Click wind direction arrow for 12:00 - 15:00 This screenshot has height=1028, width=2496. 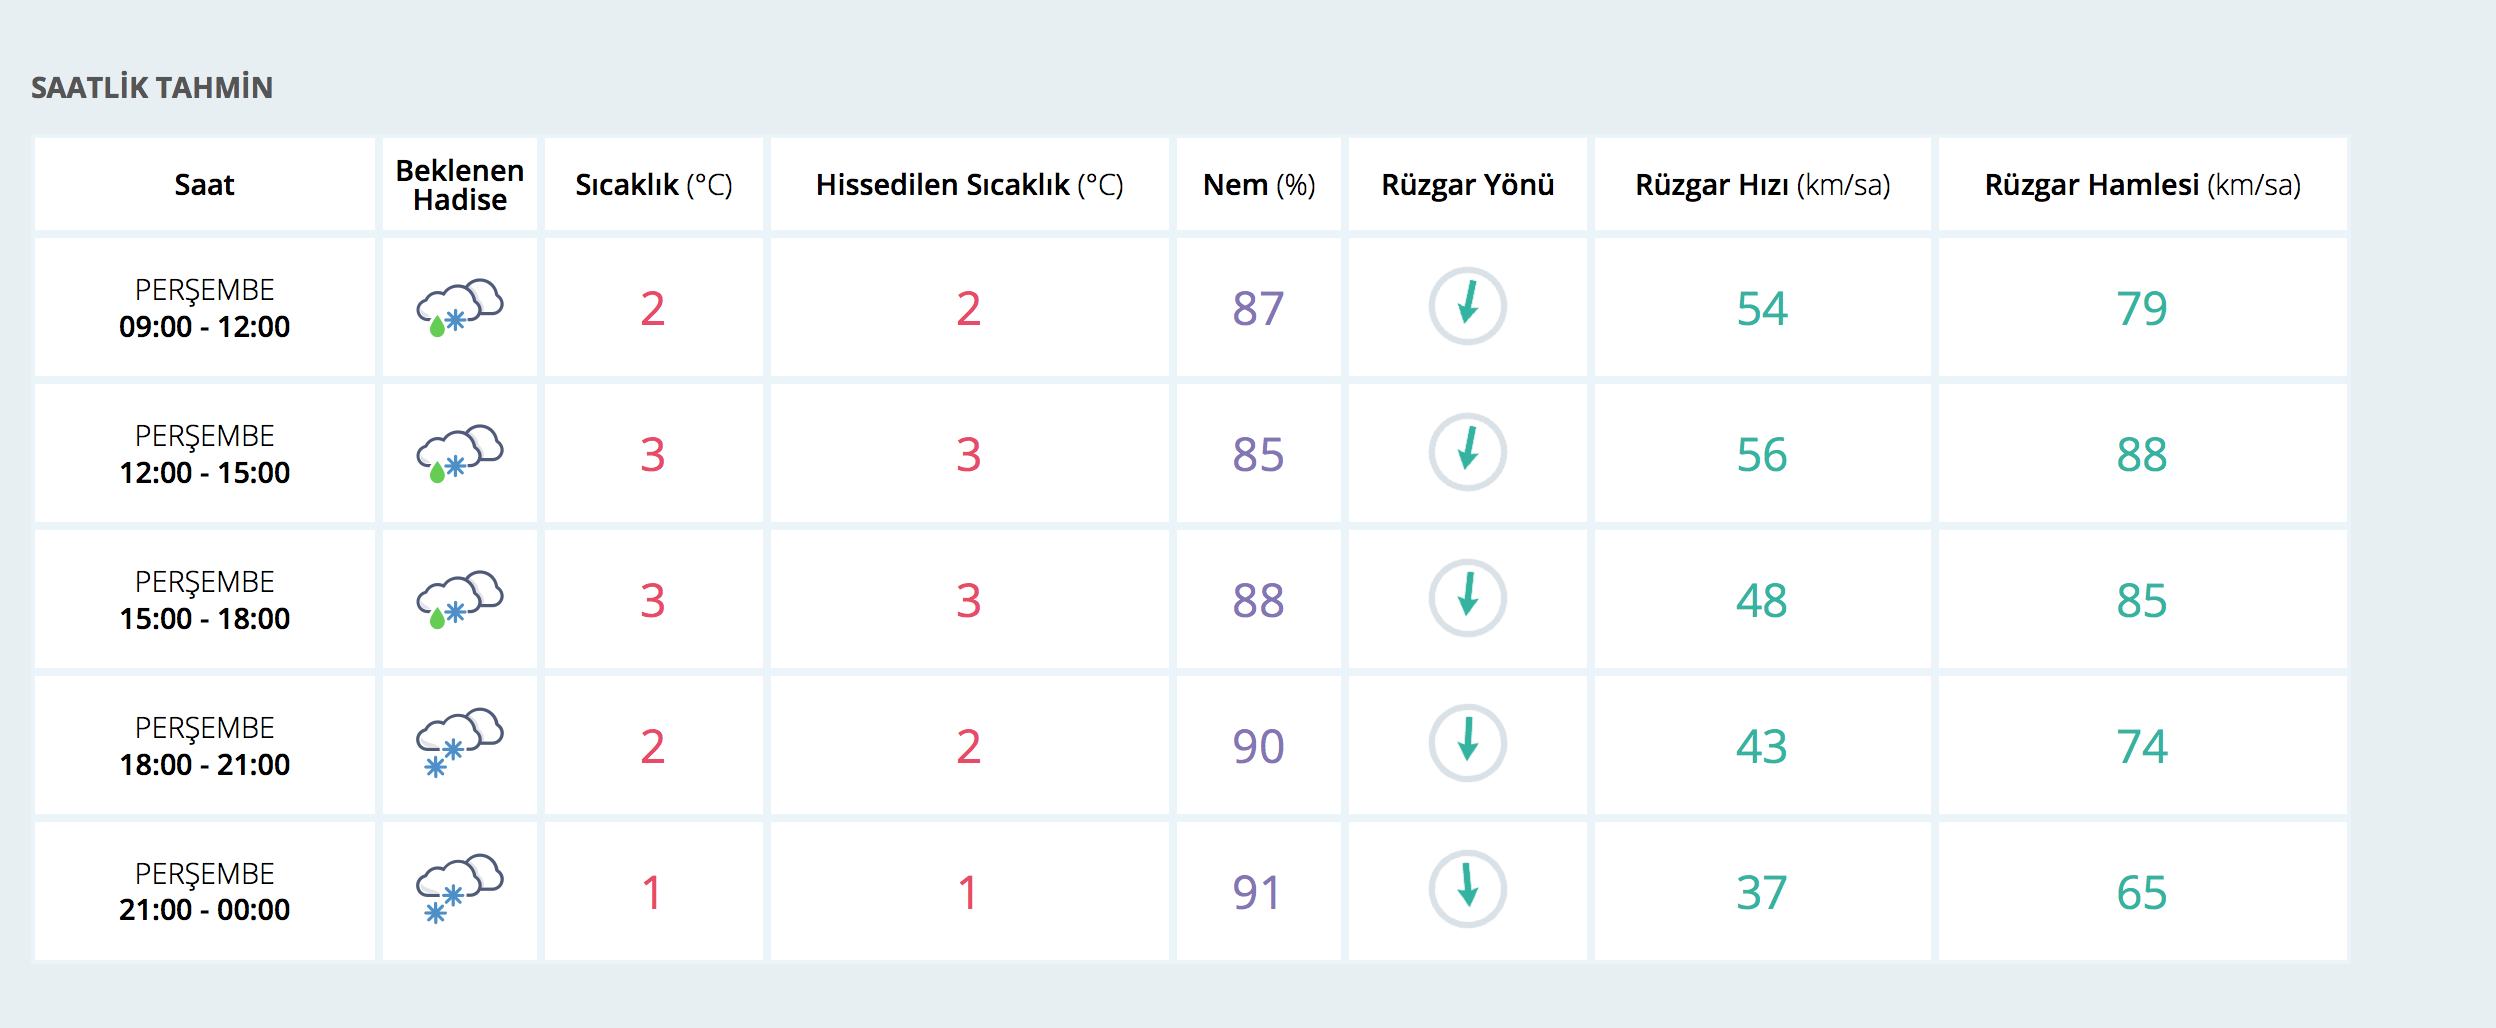coord(1467,452)
